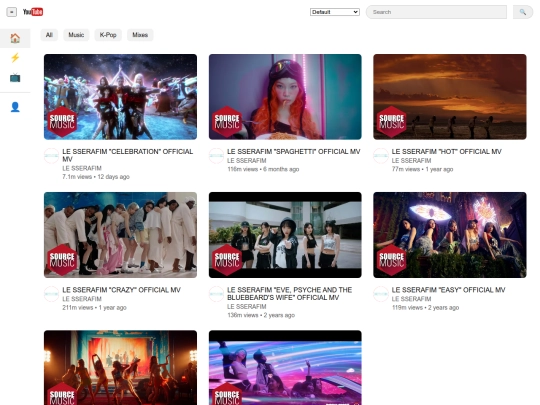Click "136m views • 2 years ago" text
Image resolution: width=540 pixels, height=405 pixels.
click(261, 315)
